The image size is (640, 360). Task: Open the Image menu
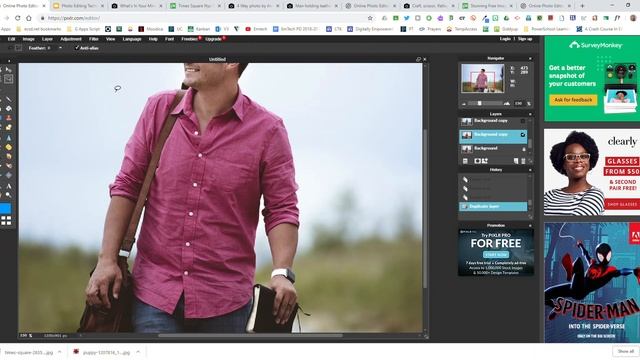tap(29, 39)
